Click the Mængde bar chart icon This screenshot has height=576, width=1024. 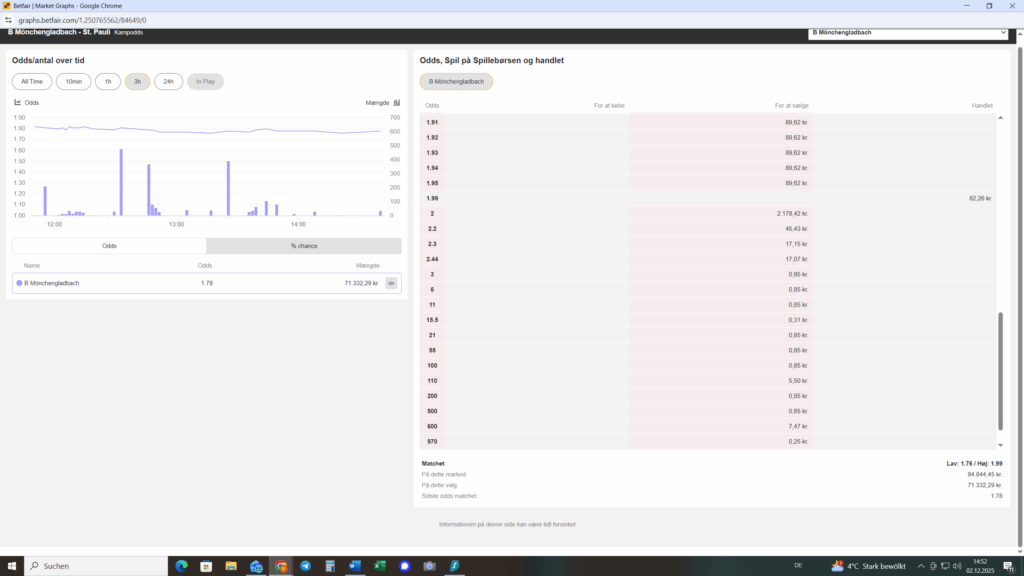pos(397,102)
